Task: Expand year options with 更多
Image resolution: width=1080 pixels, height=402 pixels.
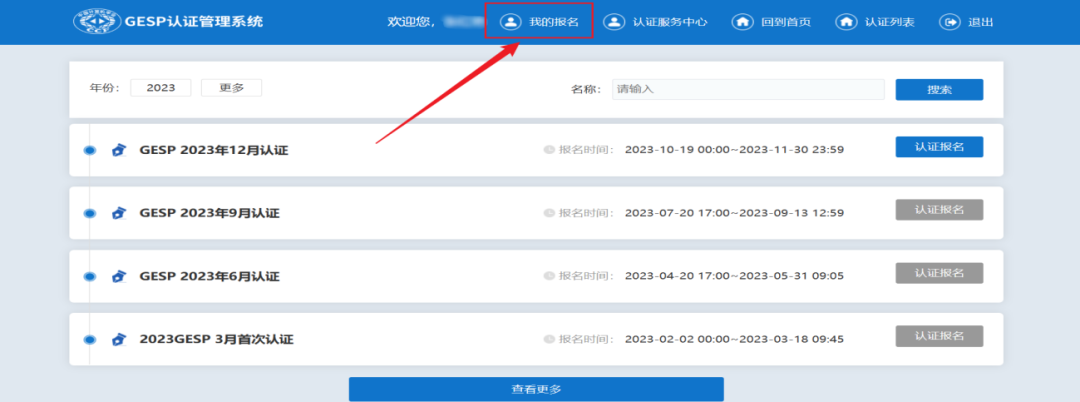Action: (x=231, y=87)
